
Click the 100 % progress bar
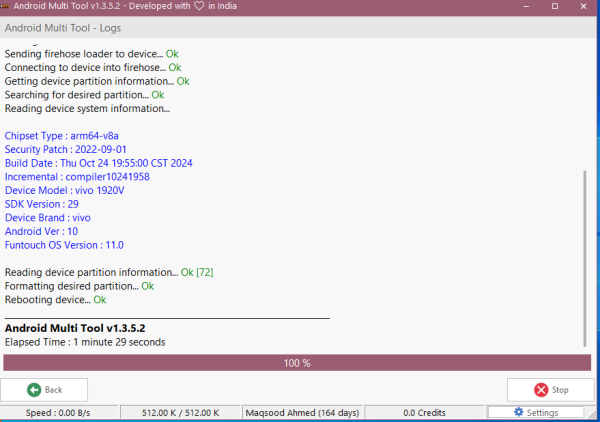click(297, 363)
